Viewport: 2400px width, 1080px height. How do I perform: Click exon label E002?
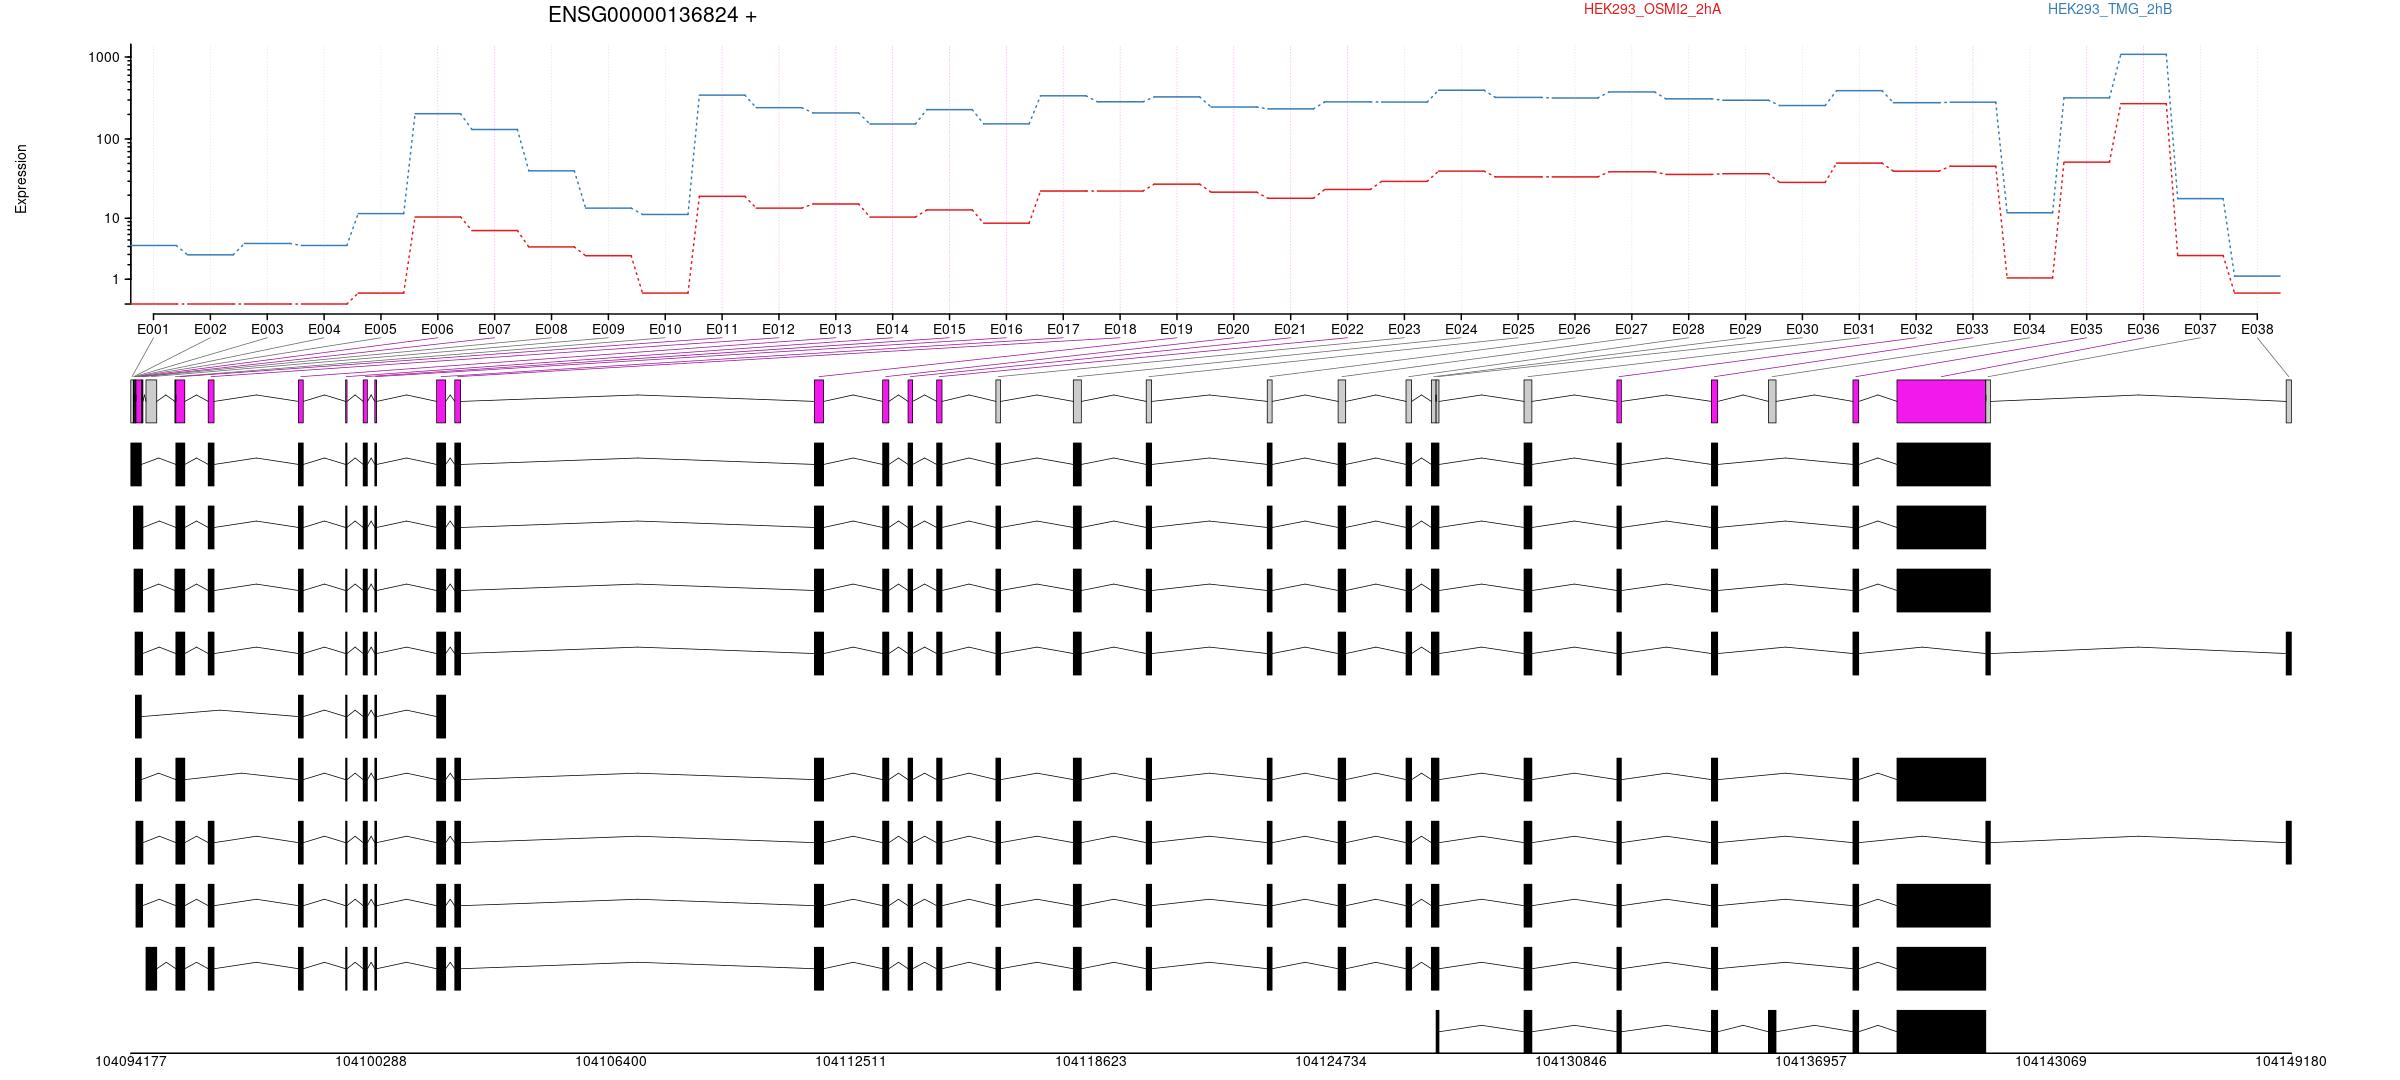(210, 329)
